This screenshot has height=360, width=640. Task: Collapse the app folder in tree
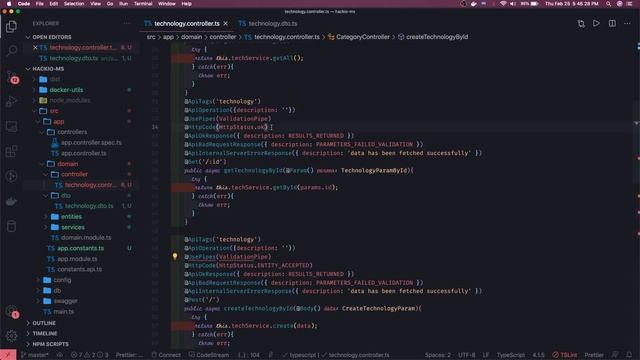[x=58, y=122]
